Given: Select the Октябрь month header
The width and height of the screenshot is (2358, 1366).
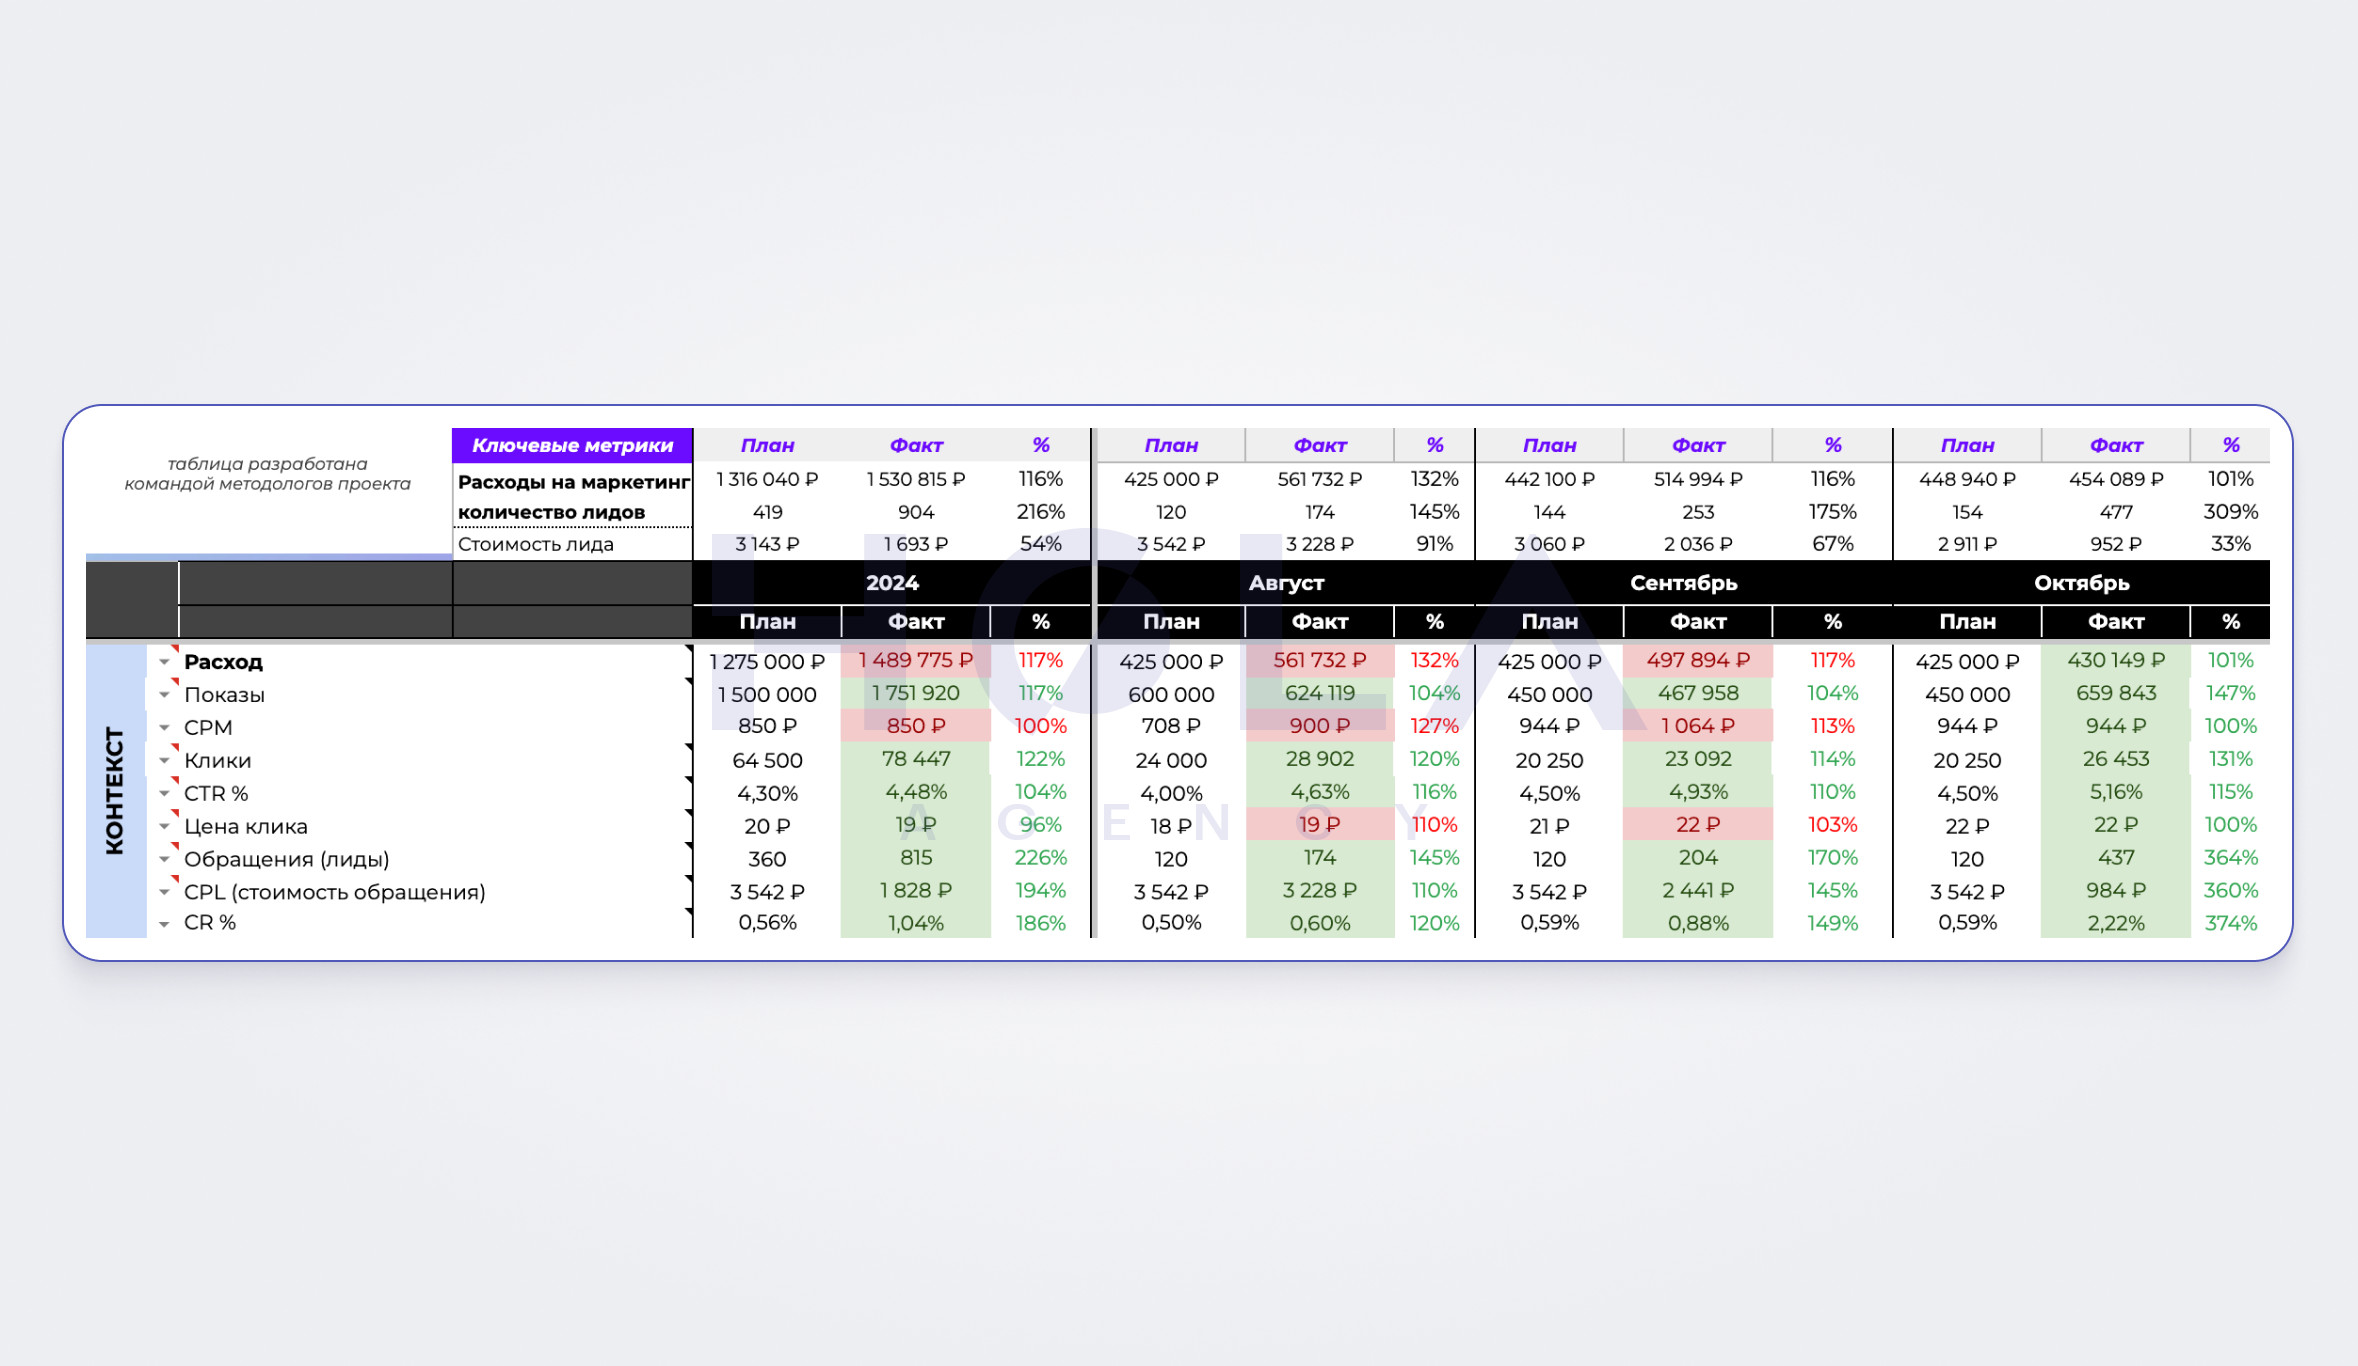Looking at the screenshot, I should point(2081,583).
